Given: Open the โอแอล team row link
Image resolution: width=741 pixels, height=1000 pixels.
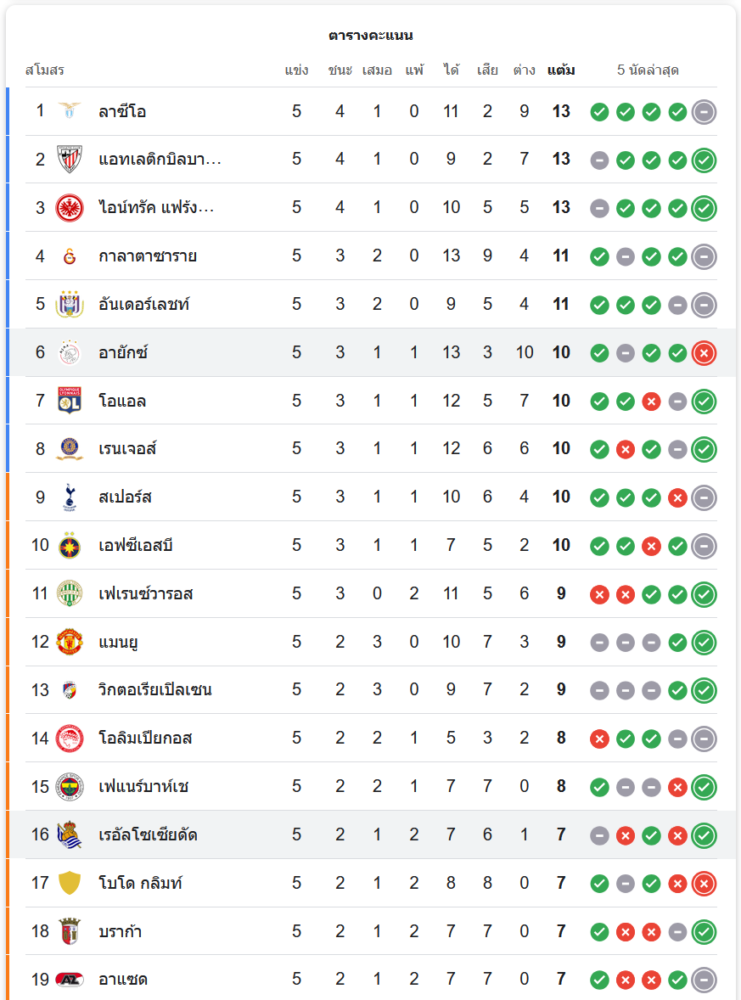Looking at the screenshot, I should pos(124,401).
